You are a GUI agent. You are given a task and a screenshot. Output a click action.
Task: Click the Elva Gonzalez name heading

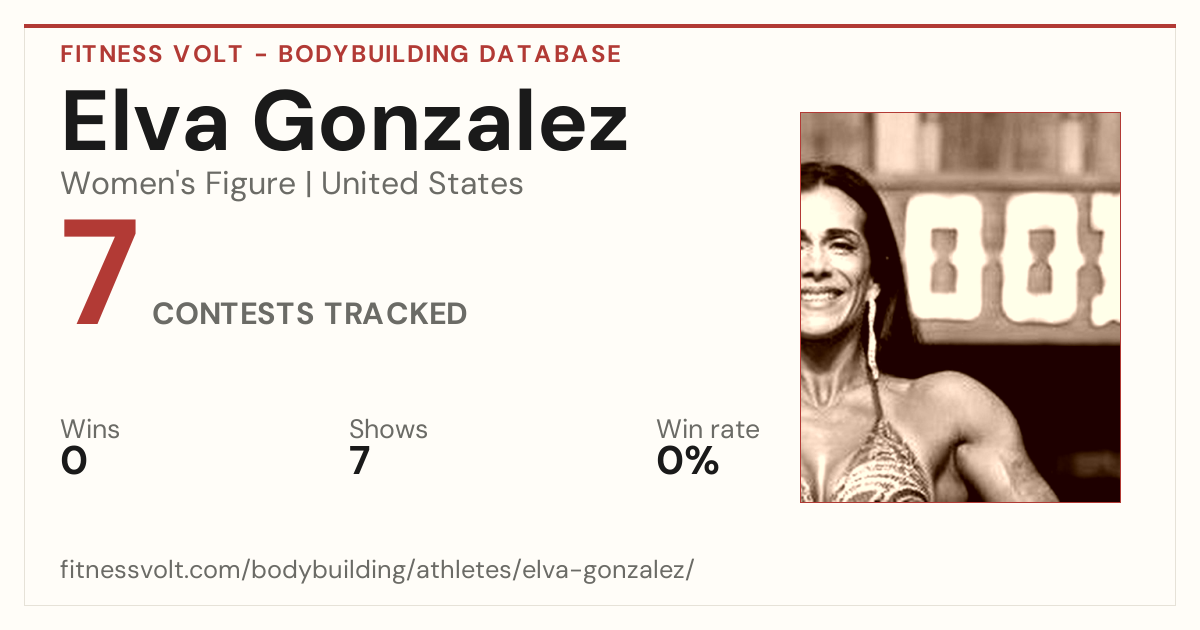pyautogui.click(x=344, y=123)
